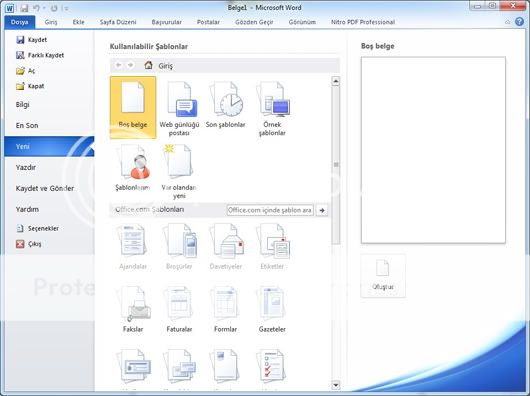Click the Oluştur create button
Image resolution: width=530 pixels, height=396 pixels.
(383, 276)
